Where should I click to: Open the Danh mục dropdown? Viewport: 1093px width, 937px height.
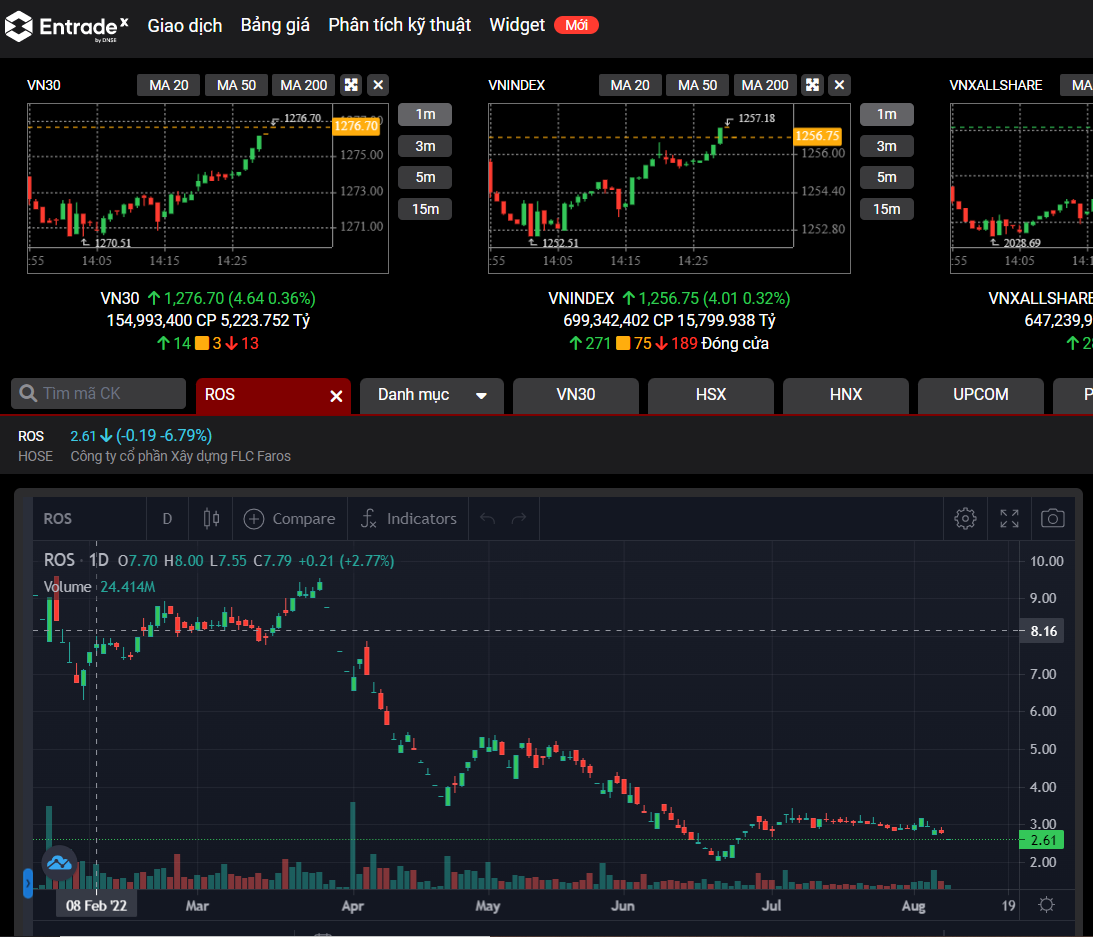point(433,395)
